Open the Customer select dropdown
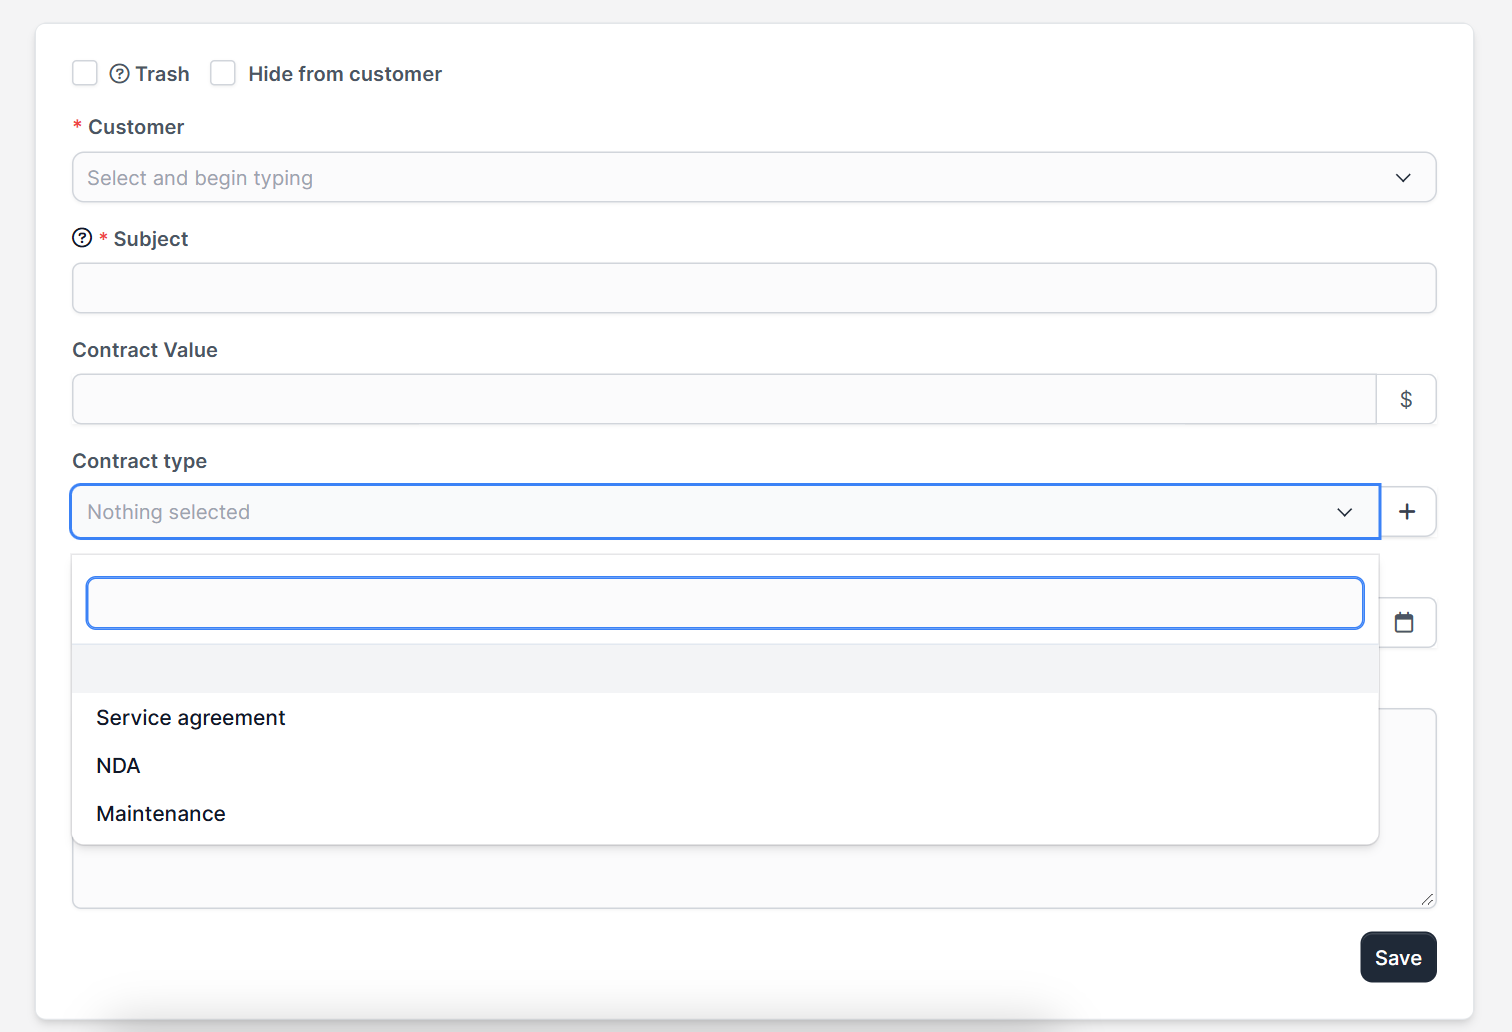Image resolution: width=1512 pixels, height=1032 pixels. click(x=754, y=177)
